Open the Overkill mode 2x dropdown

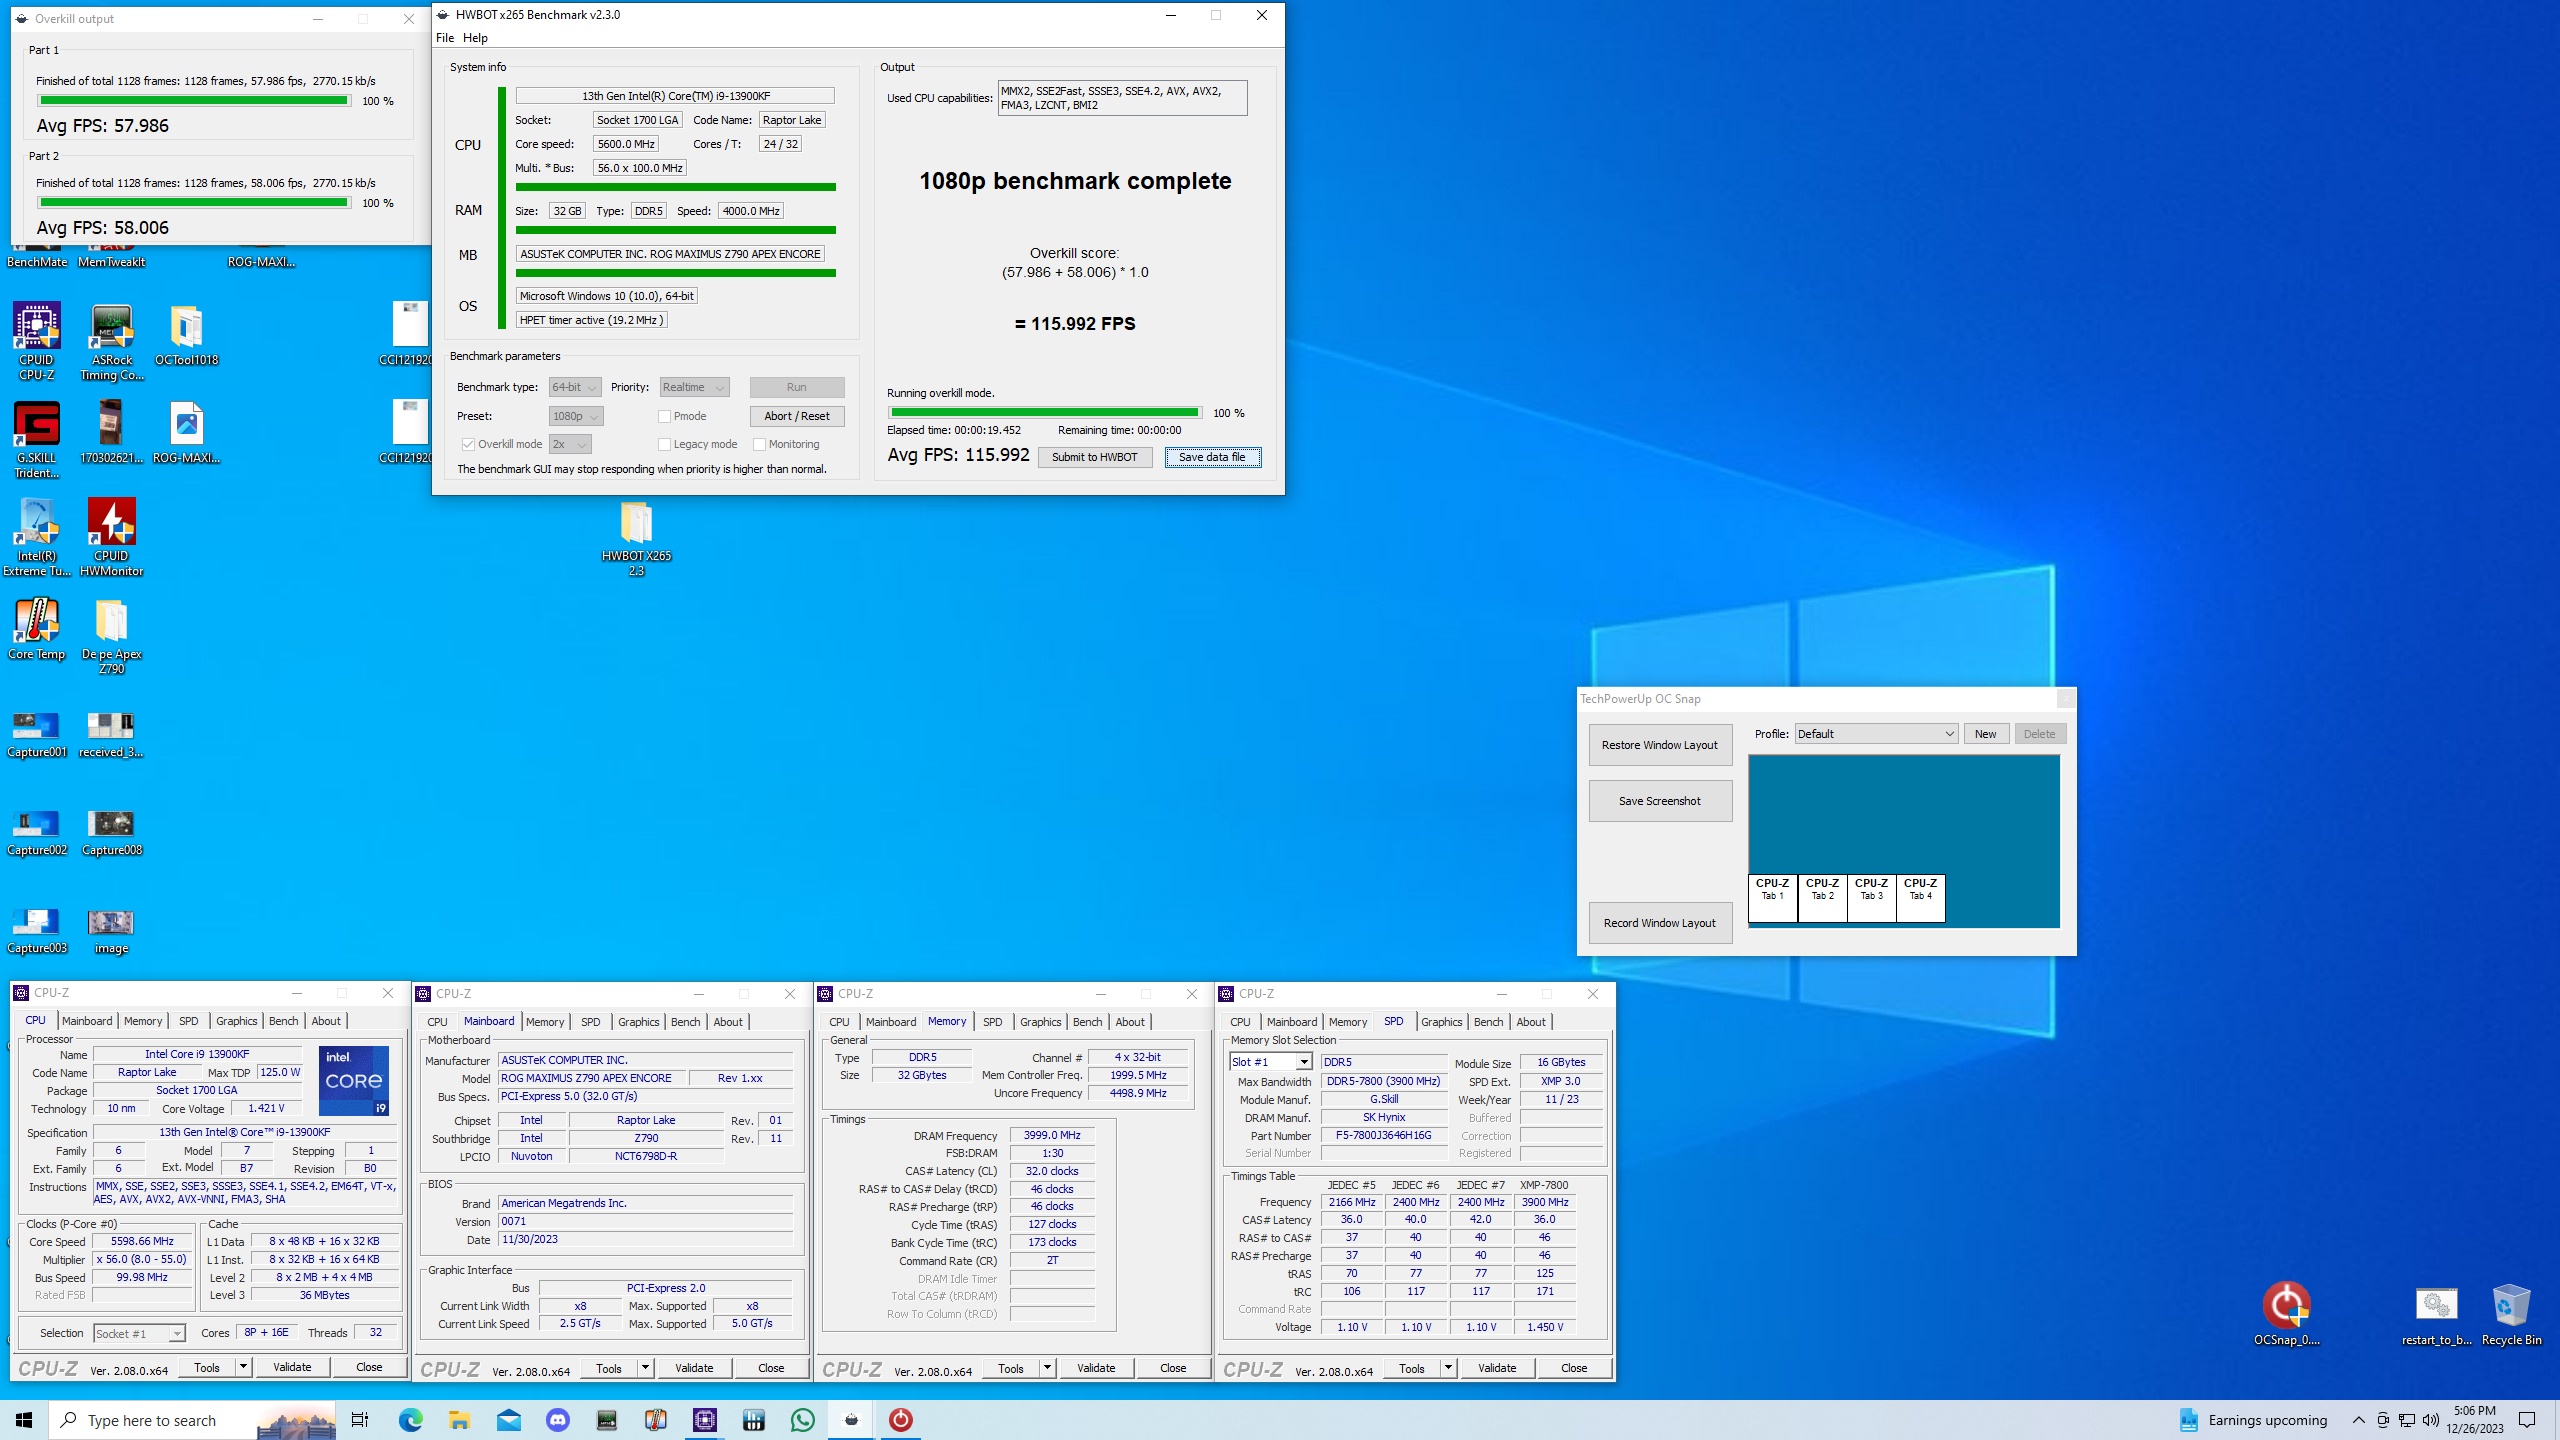click(x=570, y=444)
